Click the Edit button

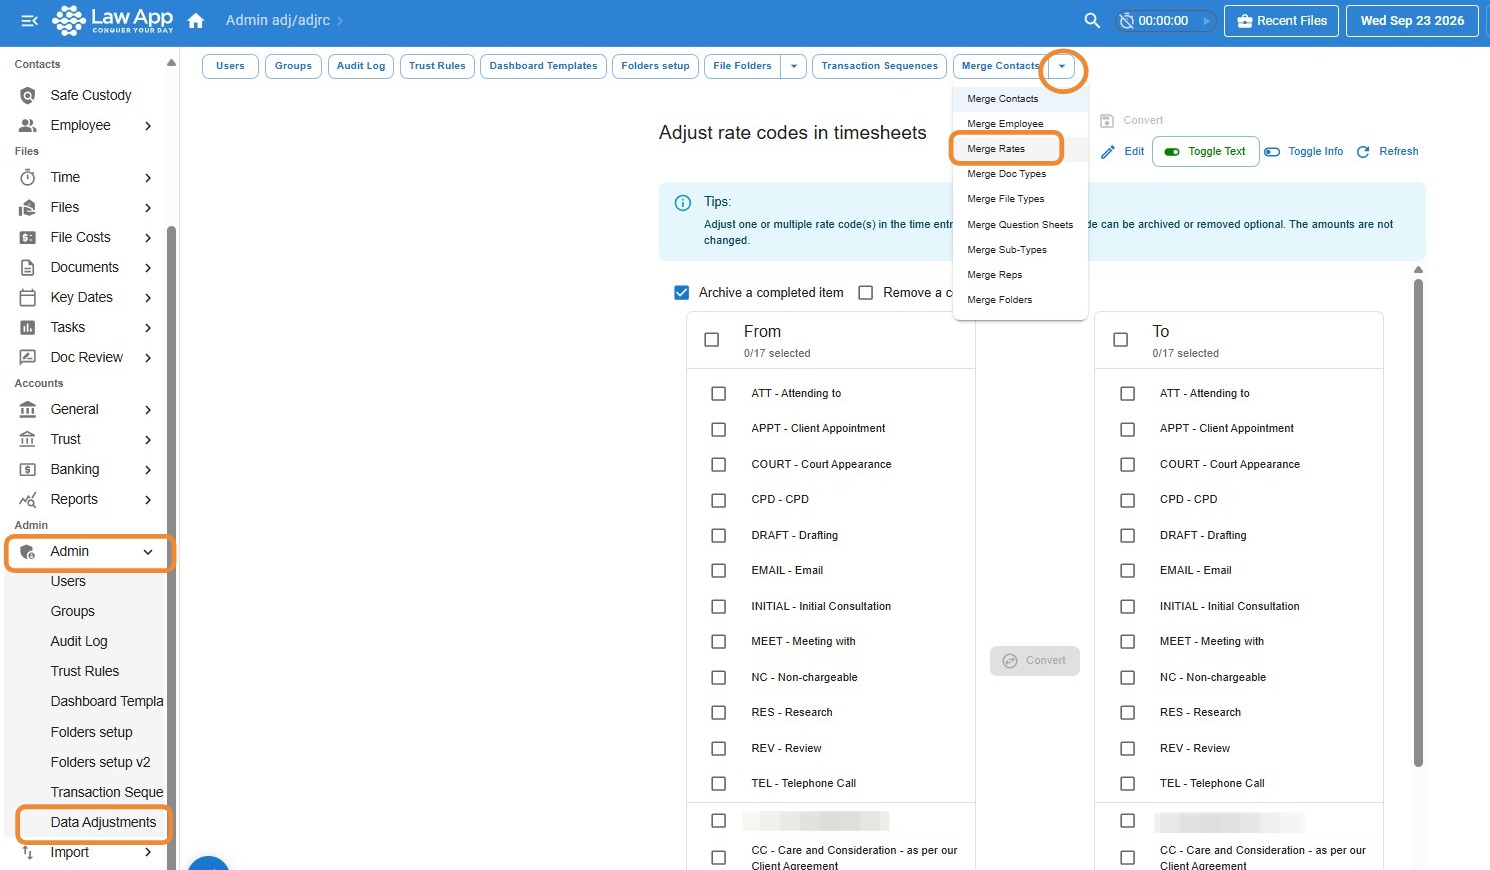tap(1122, 152)
